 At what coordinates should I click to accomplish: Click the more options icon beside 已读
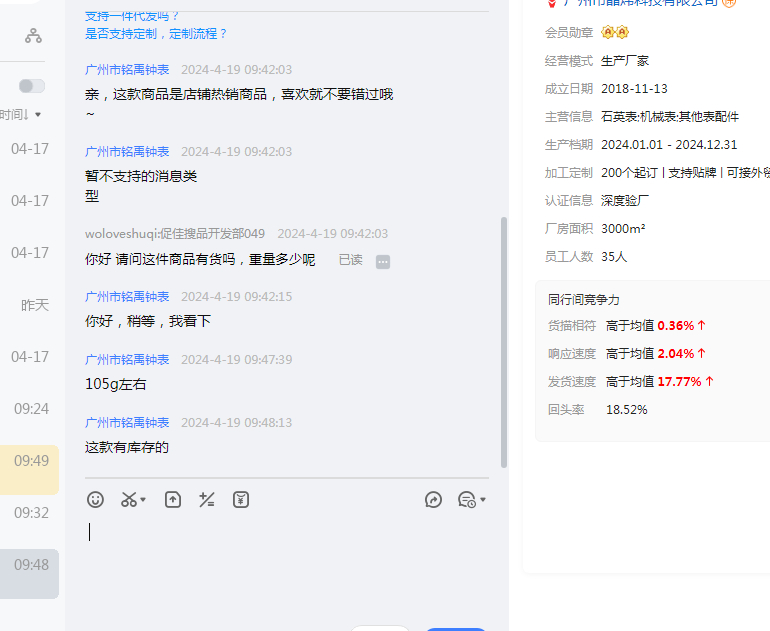coord(383,261)
